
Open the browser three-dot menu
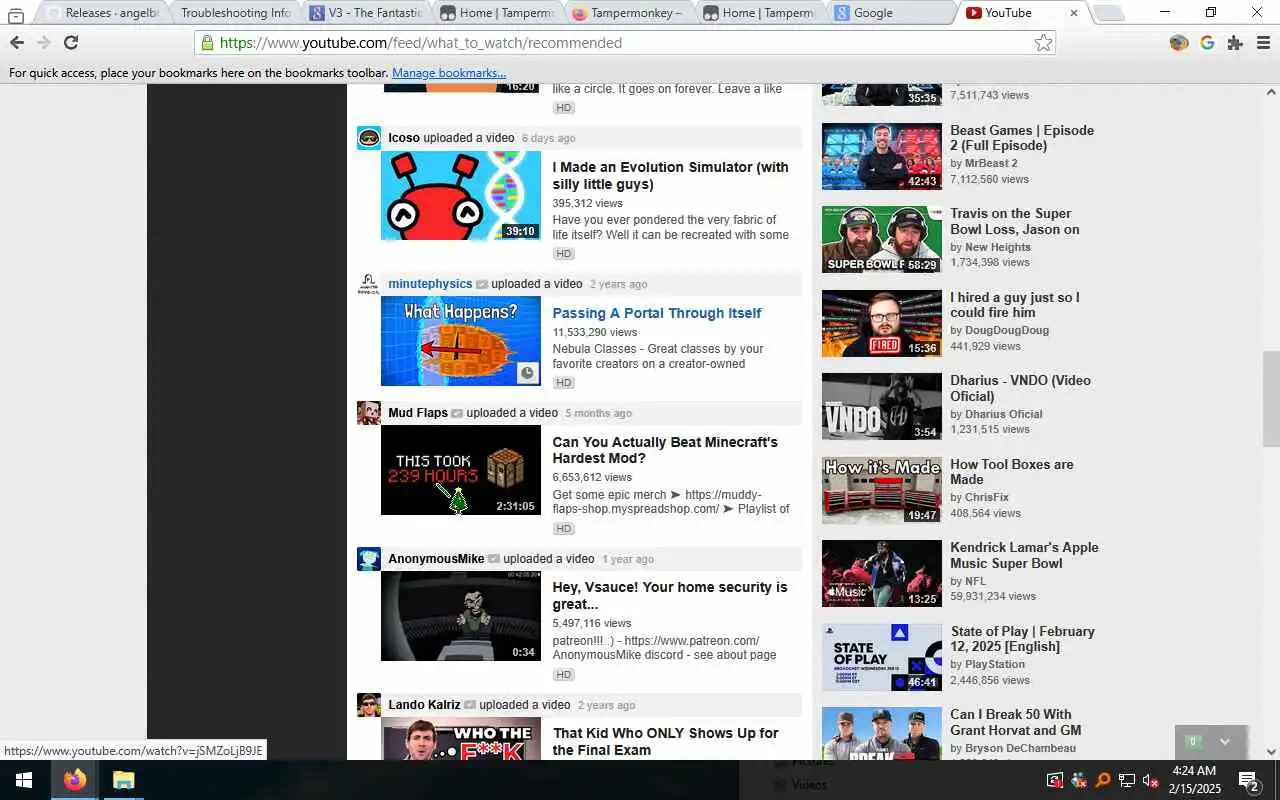[x=1263, y=43]
